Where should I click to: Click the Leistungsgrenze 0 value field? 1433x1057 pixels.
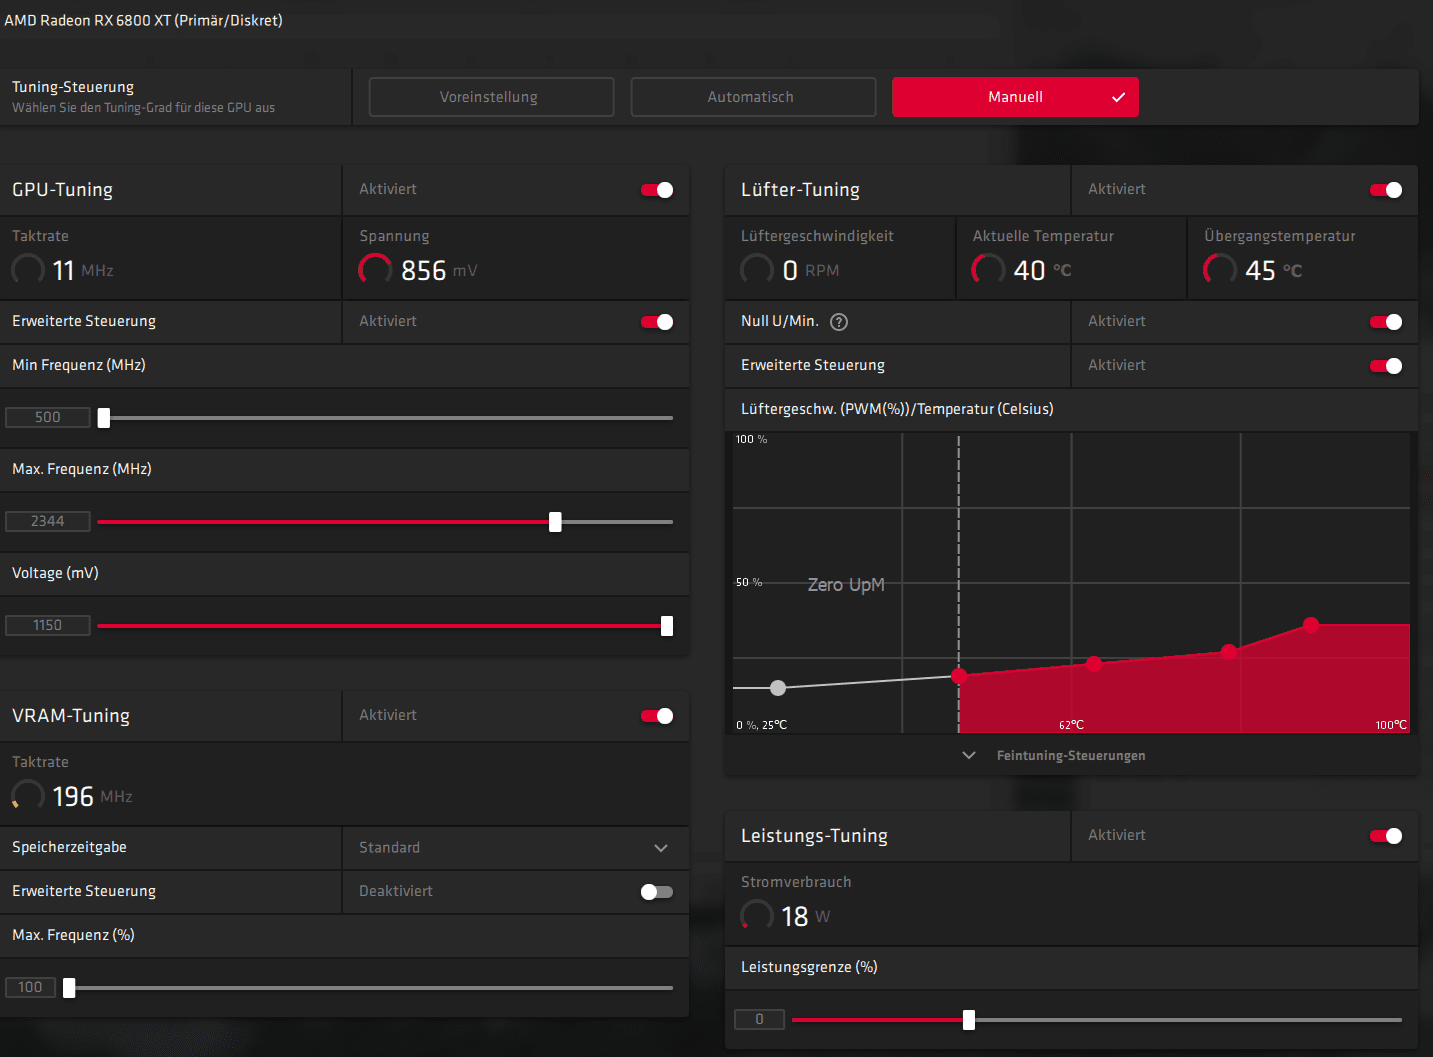click(759, 1019)
